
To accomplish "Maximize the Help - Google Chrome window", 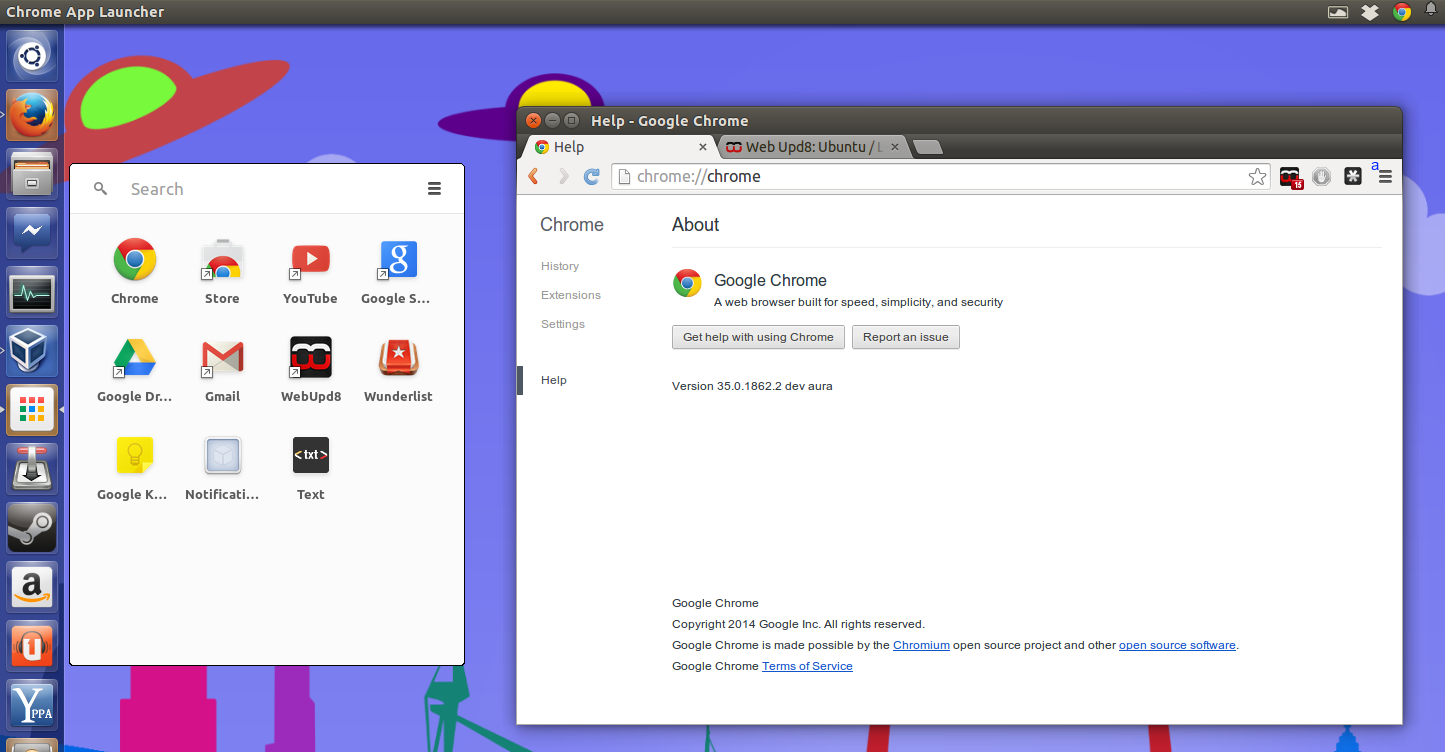I will point(572,121).
